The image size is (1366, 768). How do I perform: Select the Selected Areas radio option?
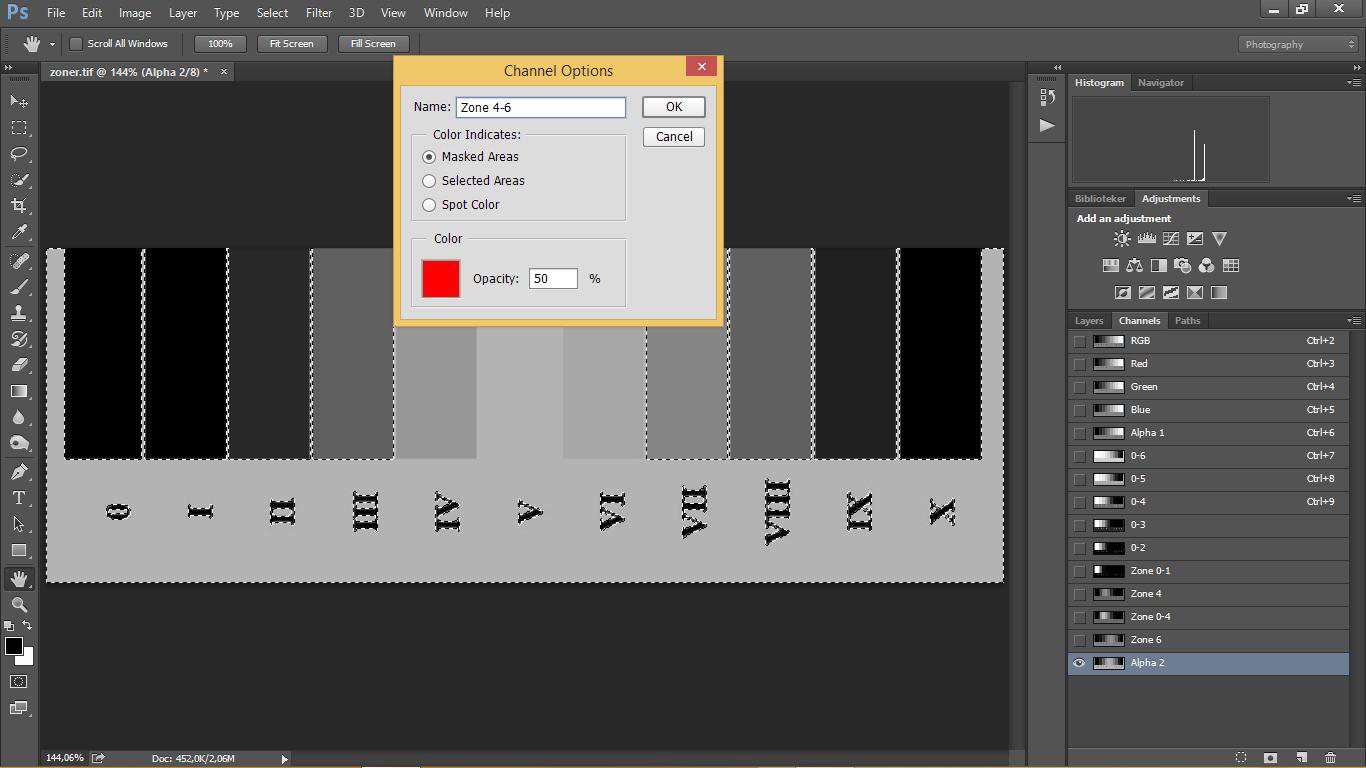pos(430,181)
